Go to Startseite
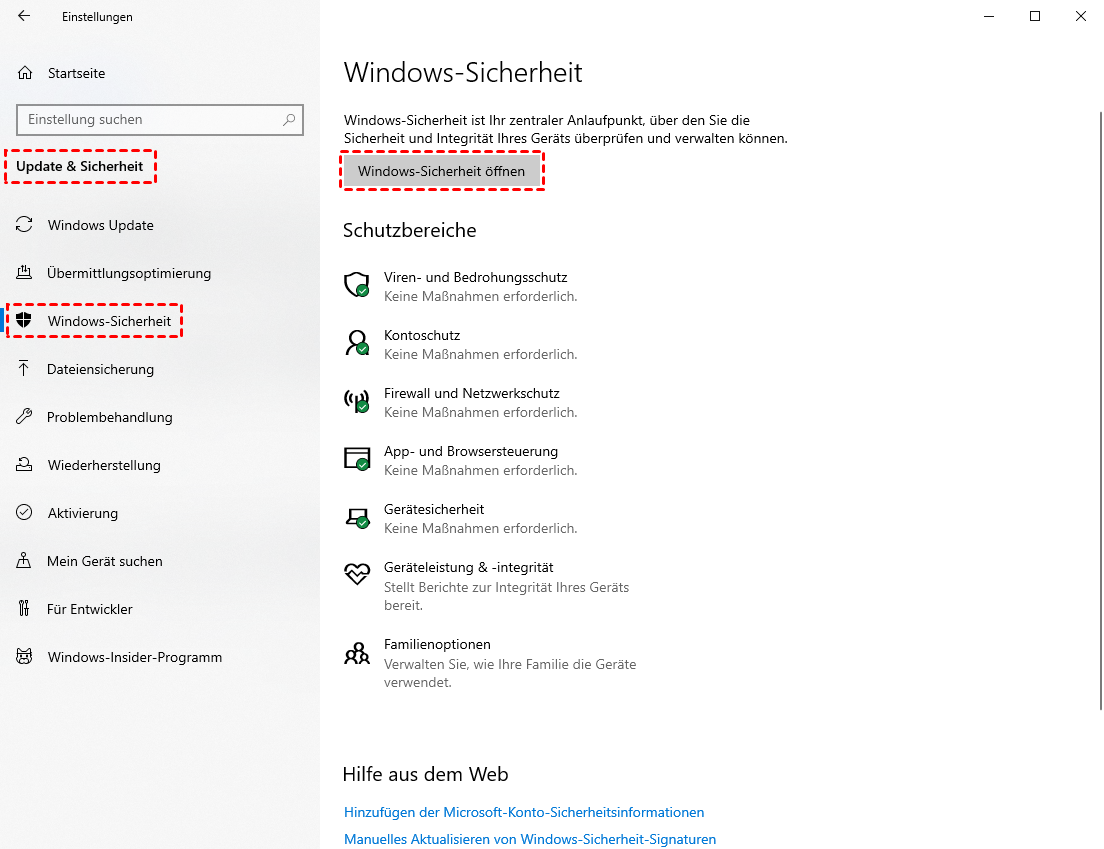 pos(76,73)
